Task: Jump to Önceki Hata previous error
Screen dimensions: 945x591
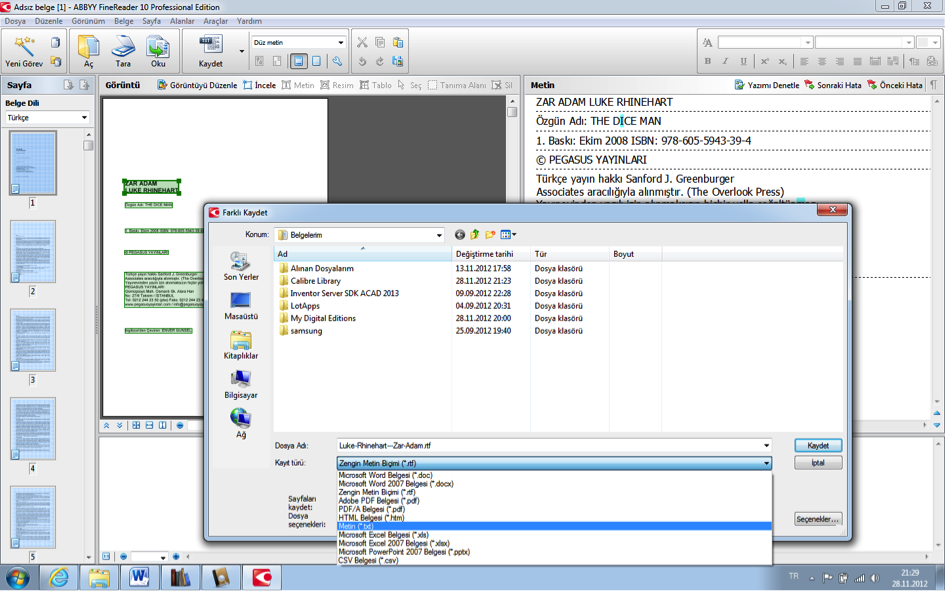Action: coord(895,85)
